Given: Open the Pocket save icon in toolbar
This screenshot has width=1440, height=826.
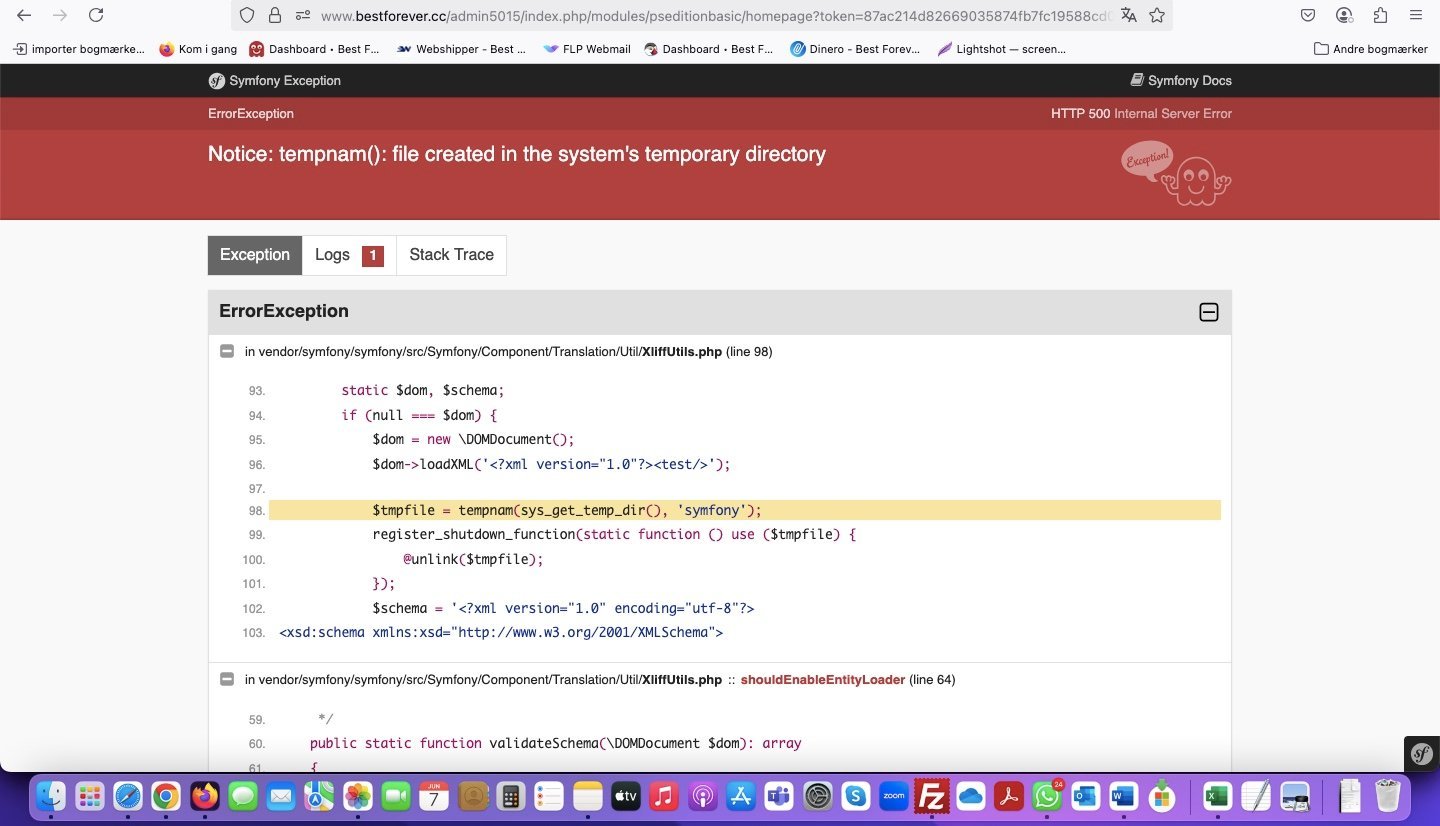Looking at the screenshot, I should click(1308, 15).
